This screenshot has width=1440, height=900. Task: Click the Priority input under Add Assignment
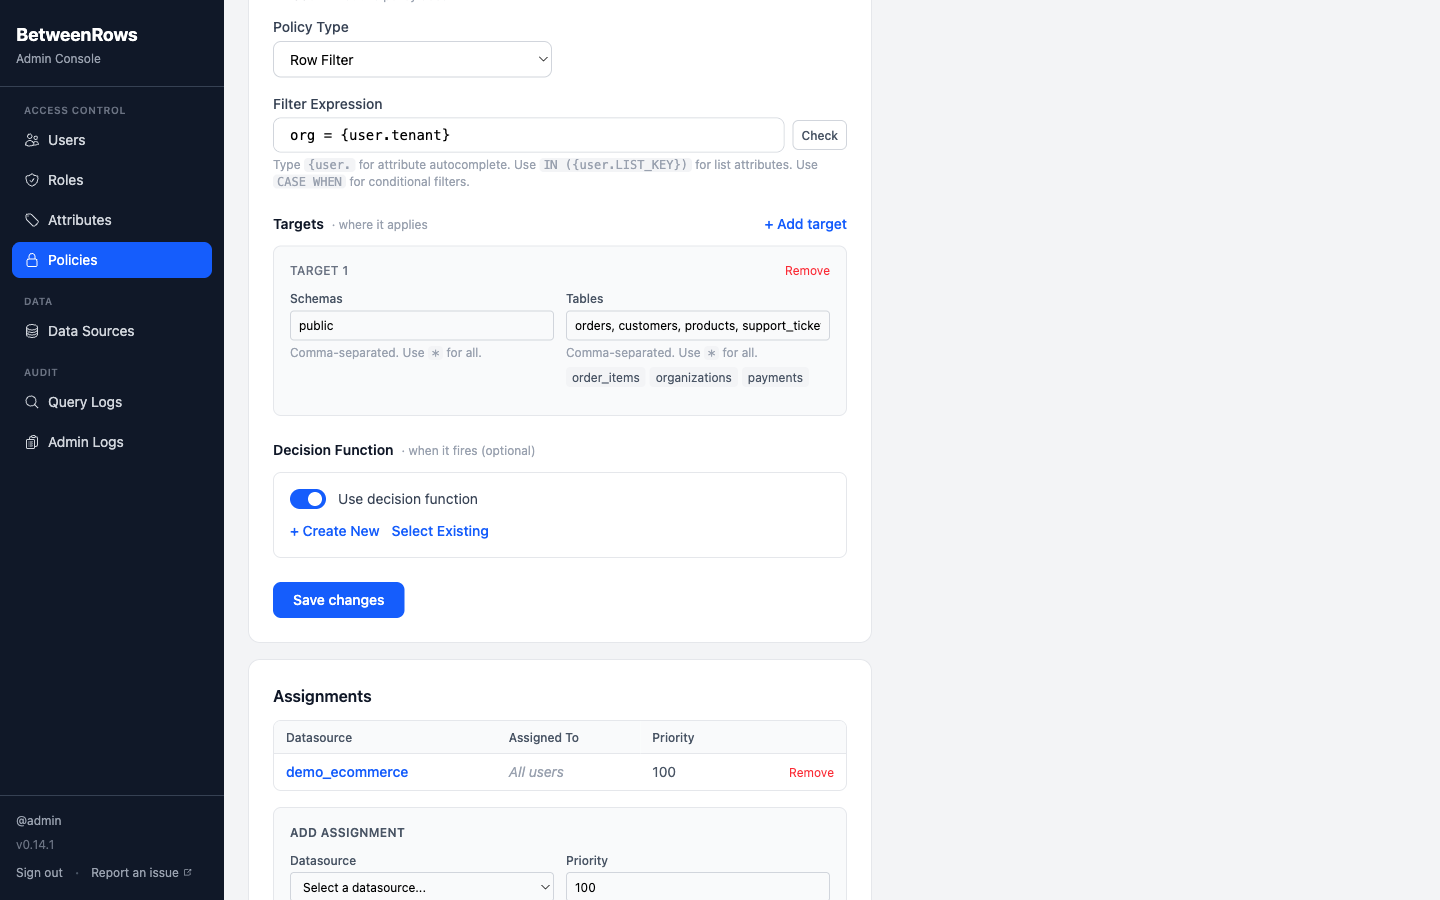point(697,887)
